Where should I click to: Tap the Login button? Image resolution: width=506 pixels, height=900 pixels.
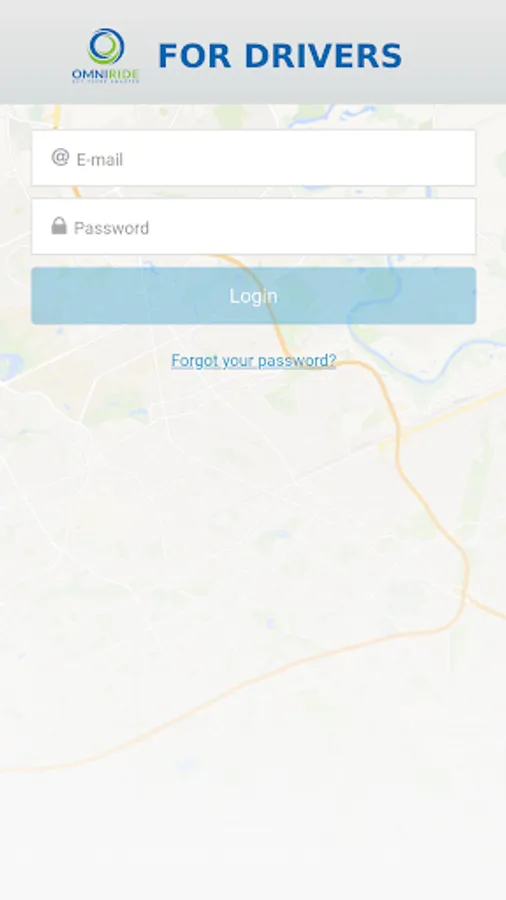[x=254, y=296]
